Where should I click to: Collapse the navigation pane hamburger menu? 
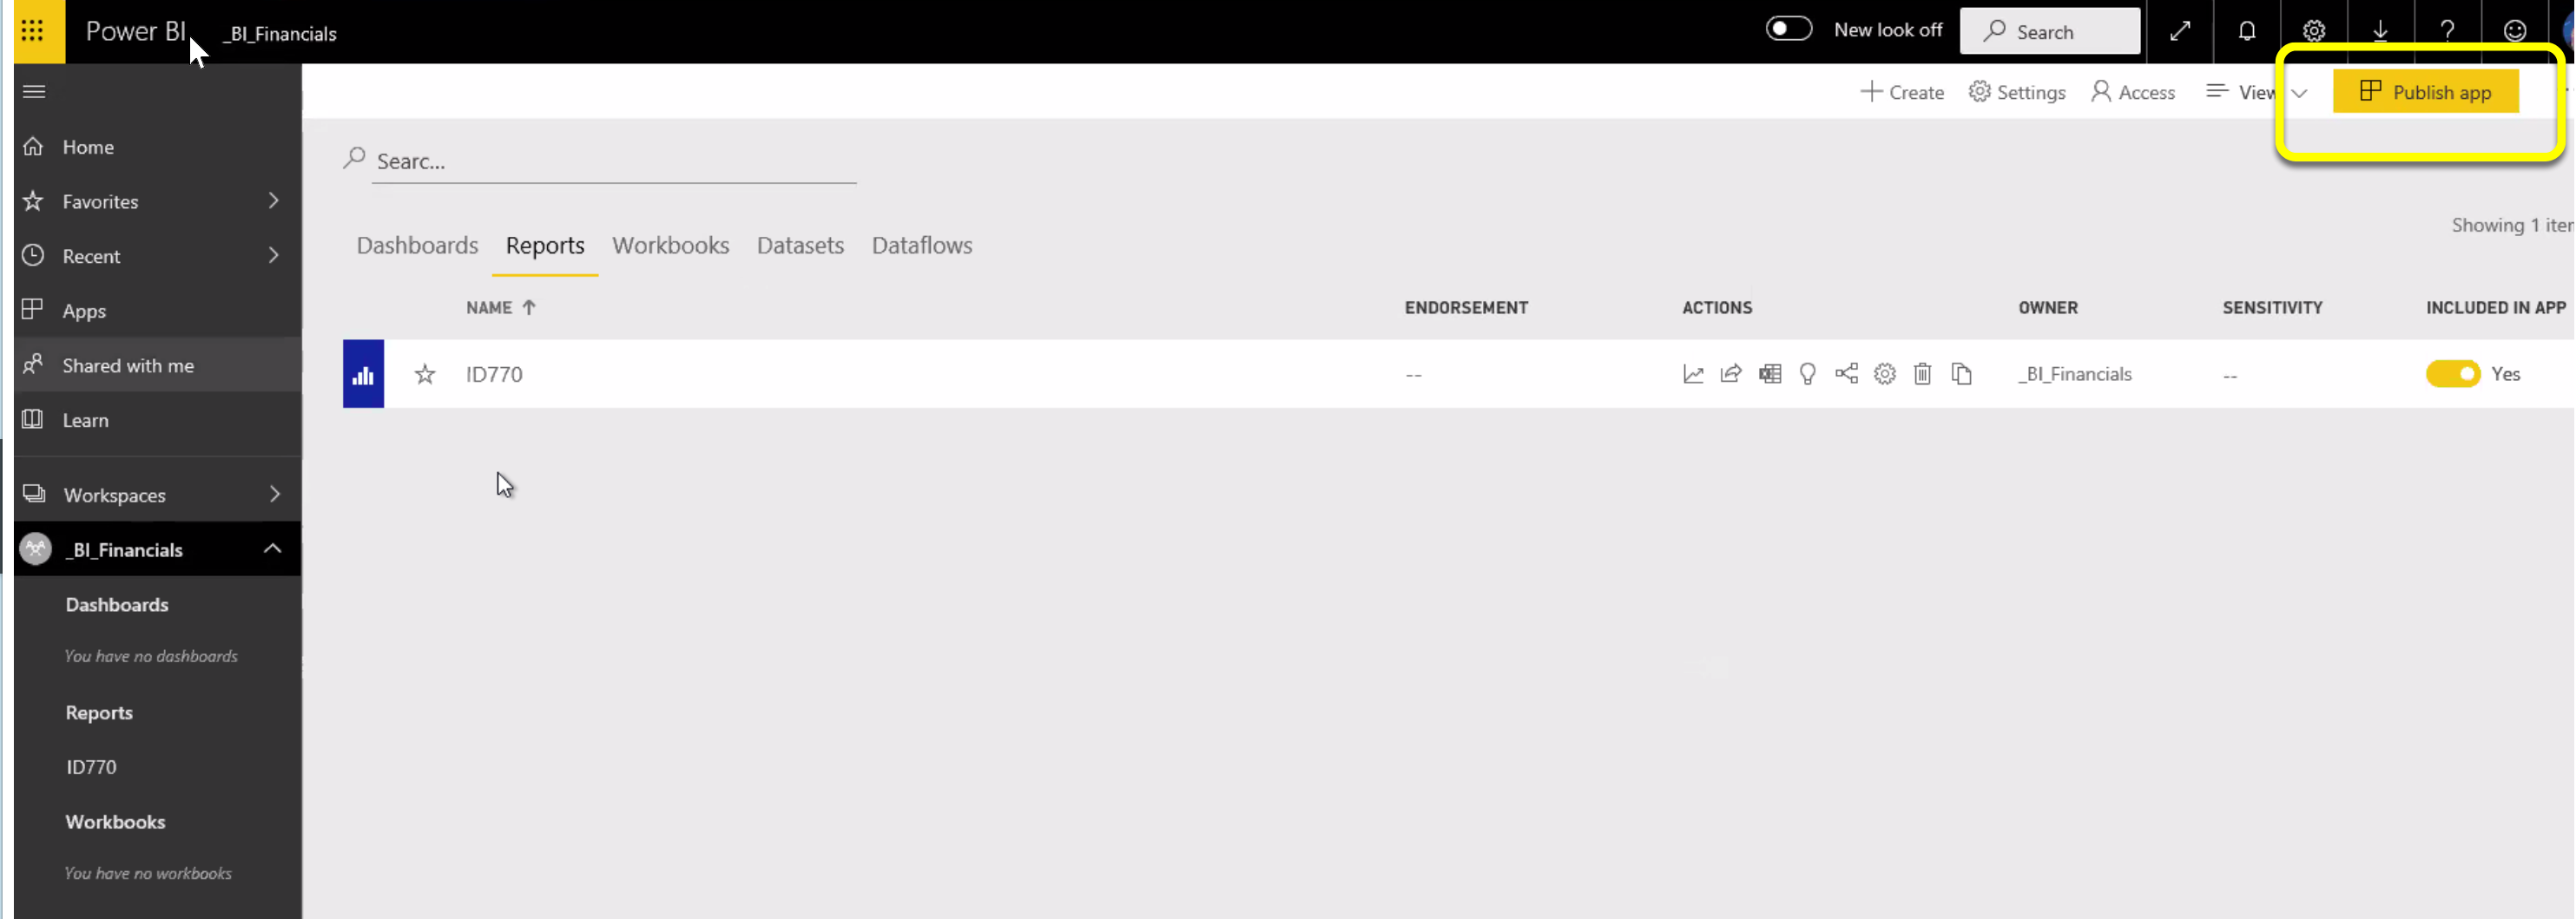[x=34, y=92]
